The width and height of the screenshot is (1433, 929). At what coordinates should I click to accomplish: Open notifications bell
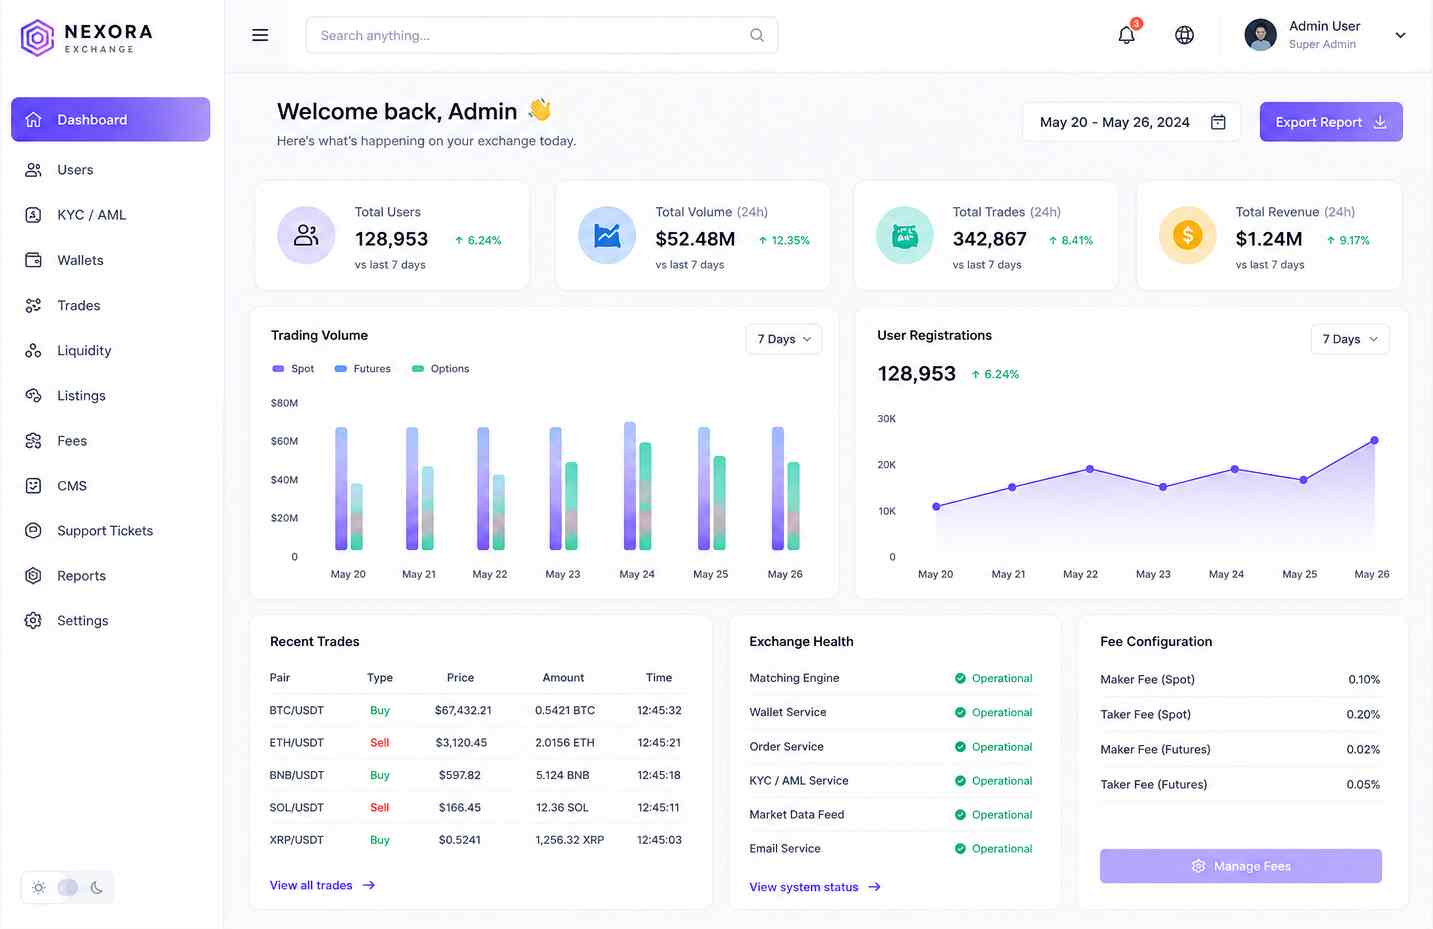click(1127, 35)
